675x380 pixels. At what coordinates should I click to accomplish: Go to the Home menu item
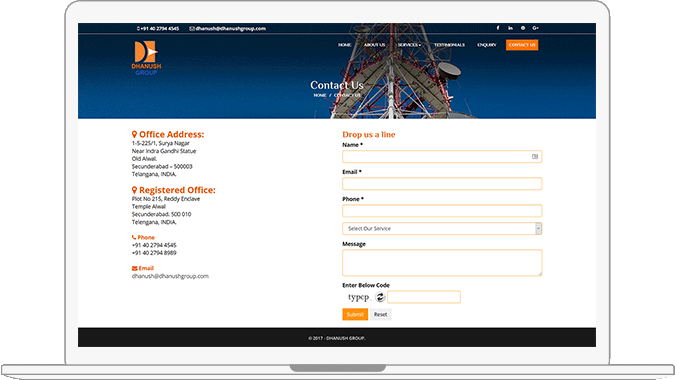click(x=344, y=45)
